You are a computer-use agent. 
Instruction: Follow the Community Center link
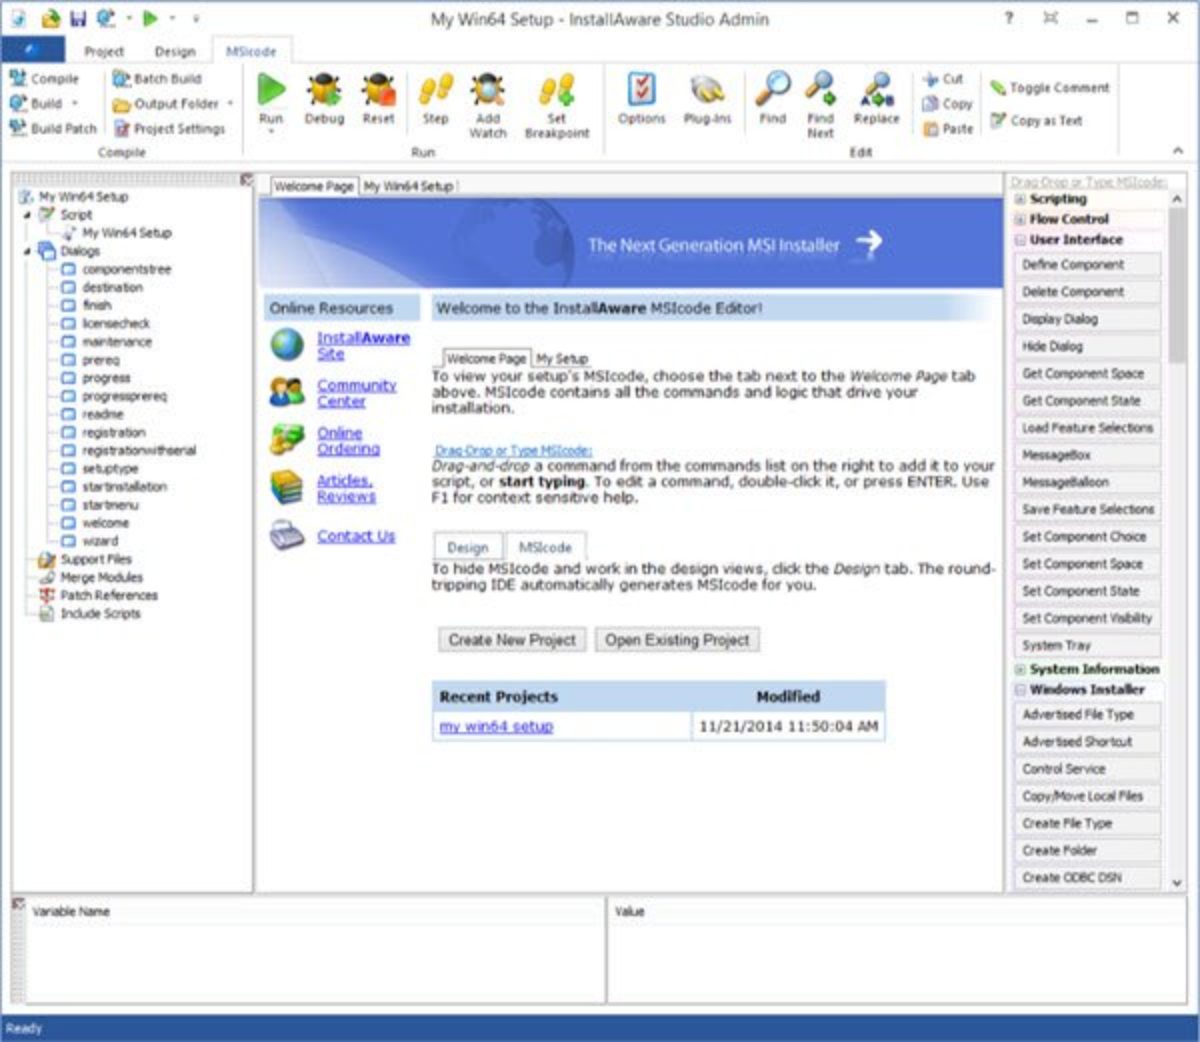point(357,393)
